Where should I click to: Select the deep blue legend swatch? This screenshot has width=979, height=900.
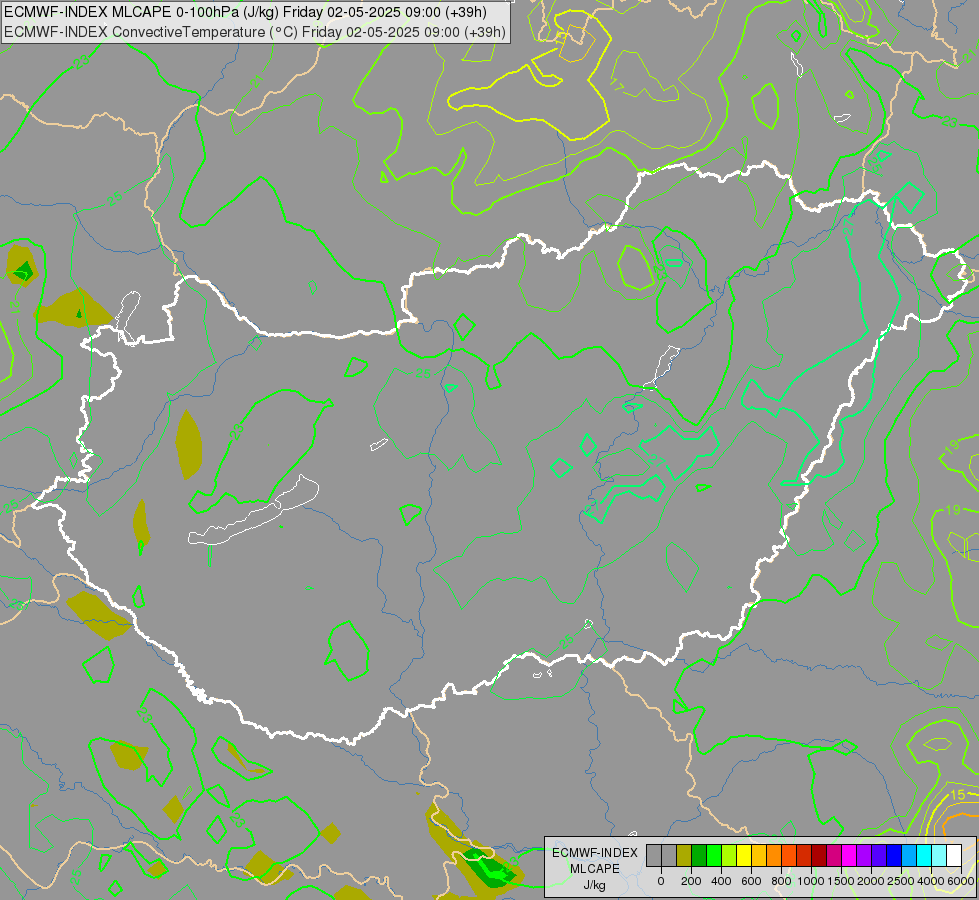click(x=893, y=855)
